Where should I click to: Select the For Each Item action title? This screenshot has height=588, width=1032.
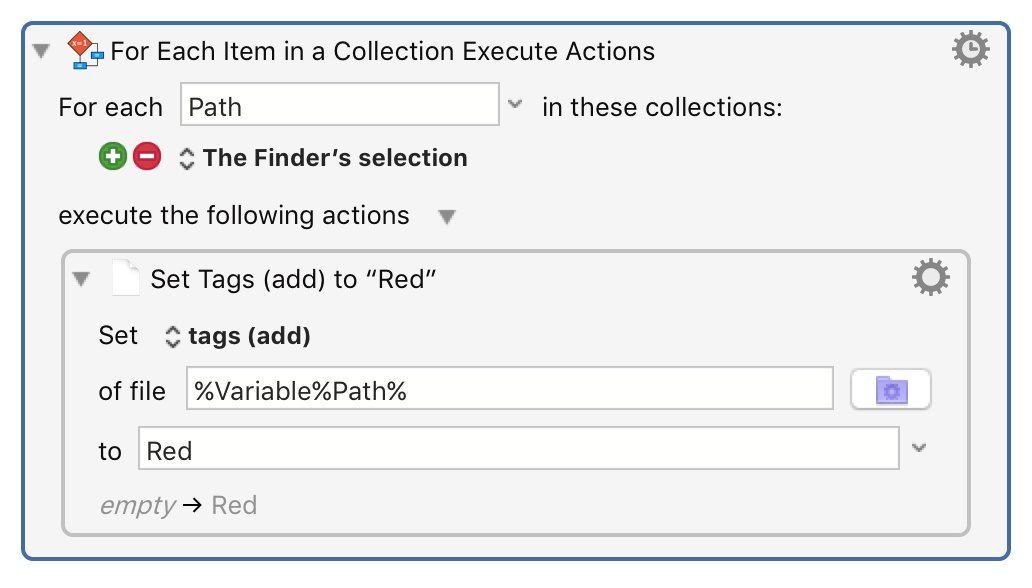(383, 51)
